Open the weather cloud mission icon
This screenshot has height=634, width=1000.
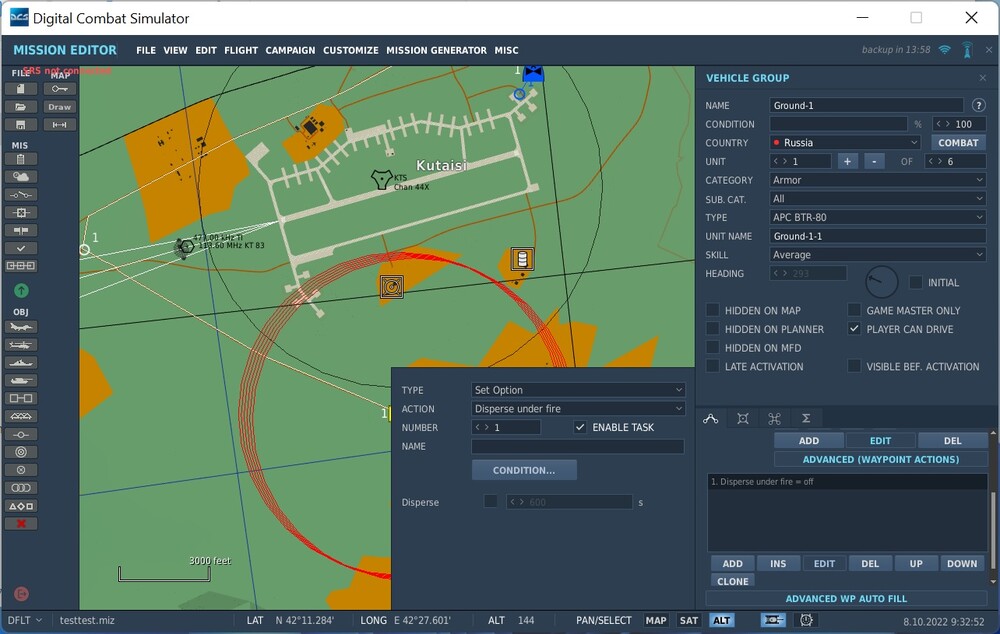coord(21,176)
